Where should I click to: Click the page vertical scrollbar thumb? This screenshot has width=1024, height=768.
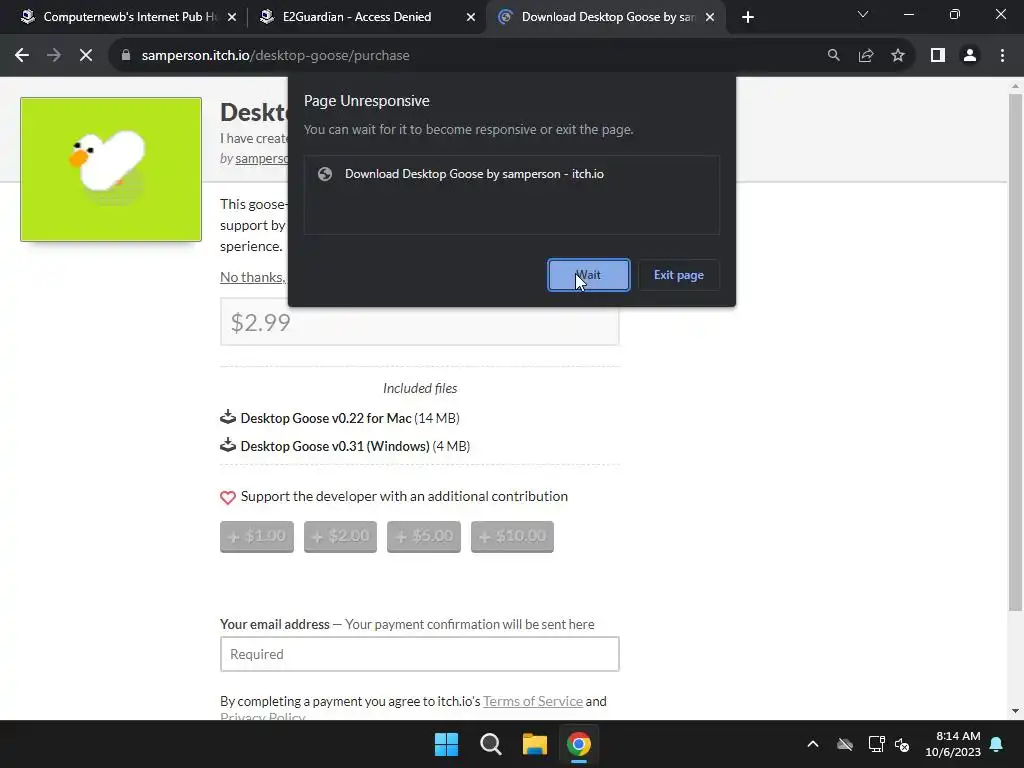coord(1015,353)
